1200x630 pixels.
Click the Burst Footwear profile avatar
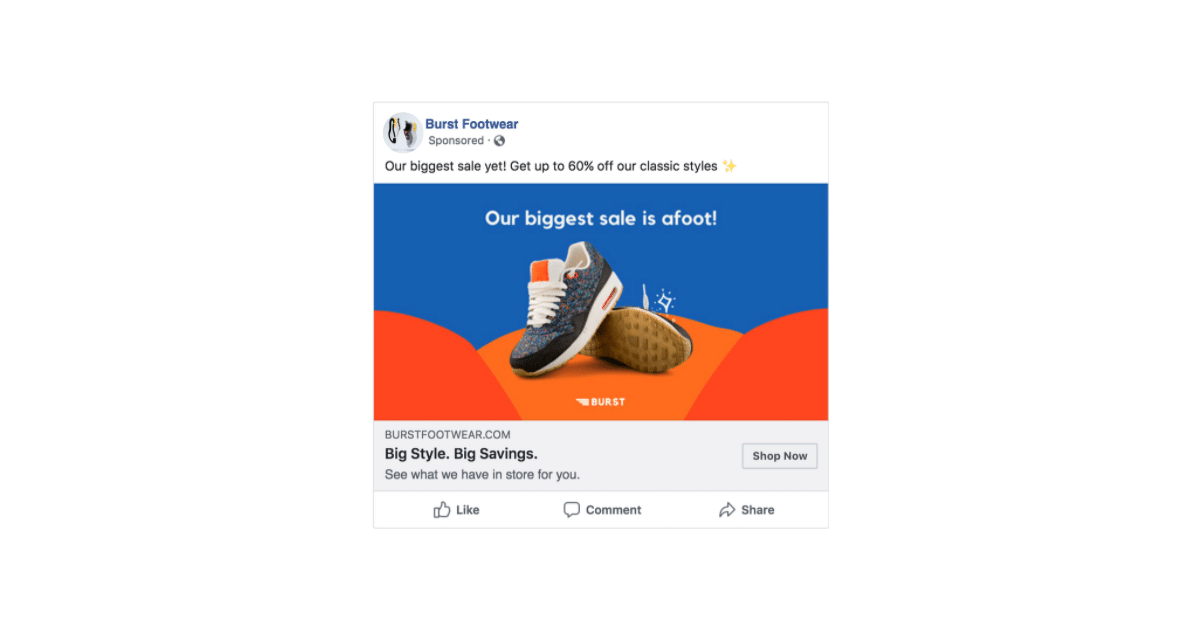[402, 132]
